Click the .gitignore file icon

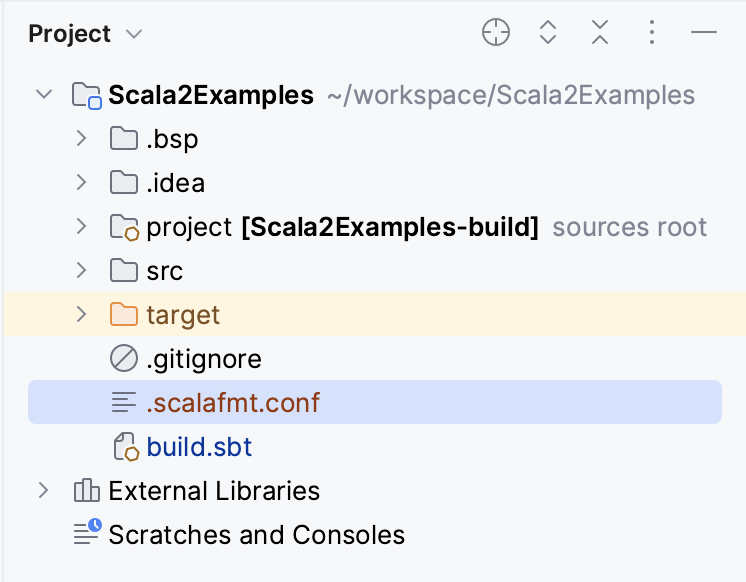point(124,359)
